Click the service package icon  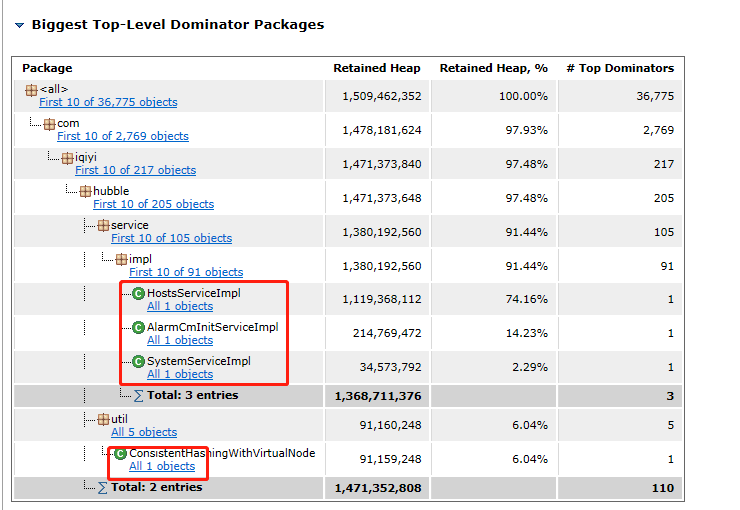coord(103,226)
